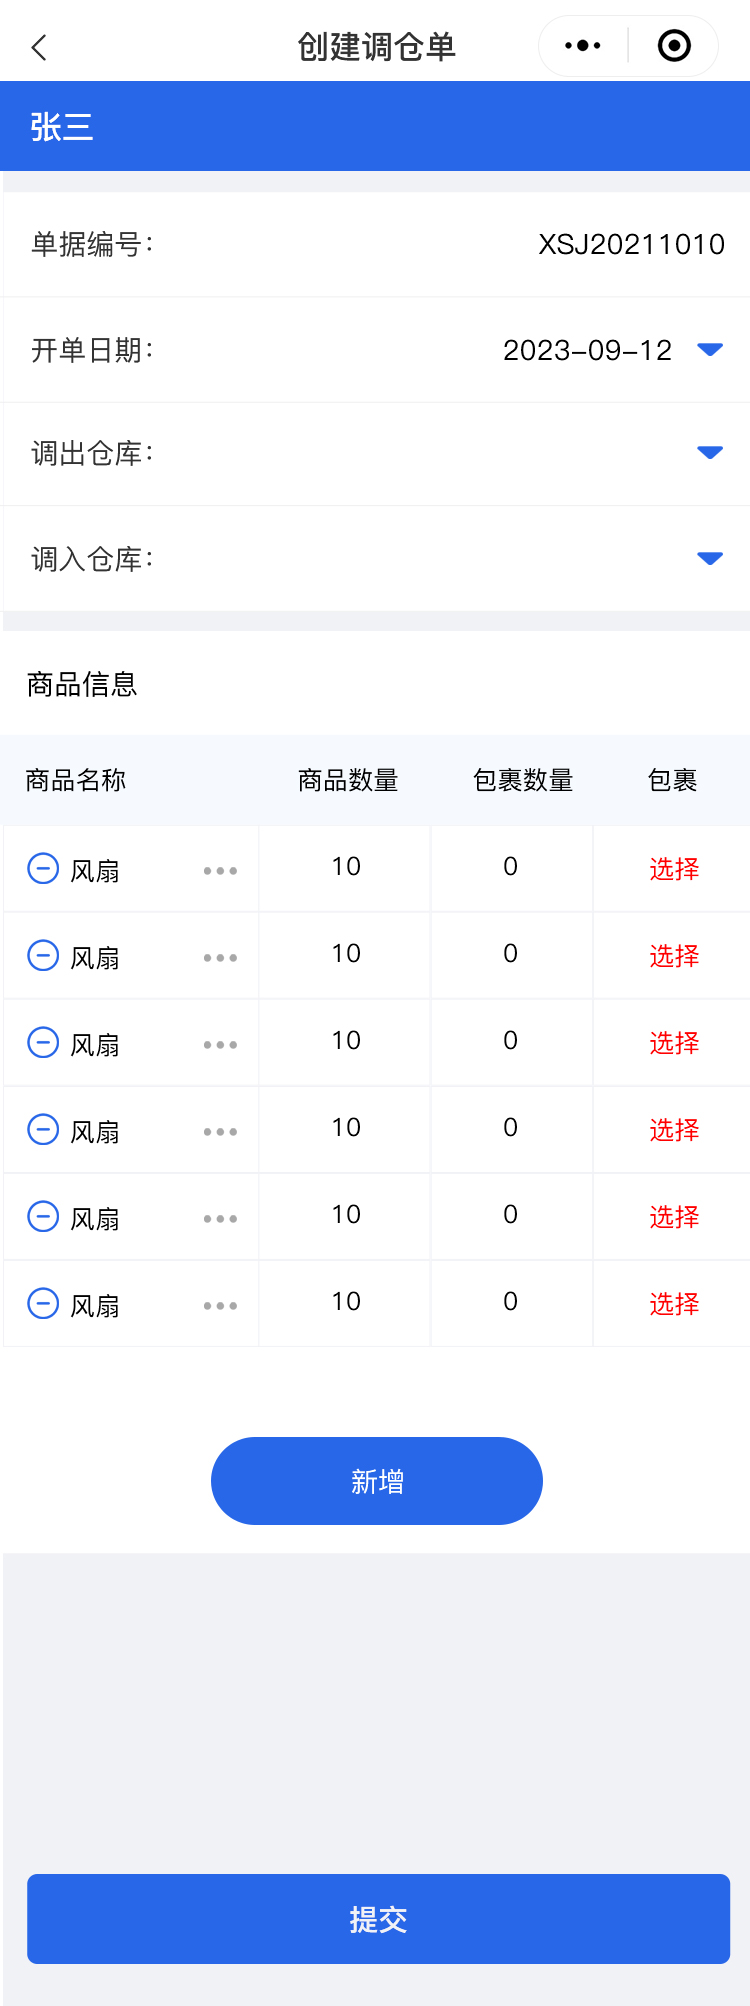Remove the first 风扇 row with minus icon

click(x=43, y=868)
